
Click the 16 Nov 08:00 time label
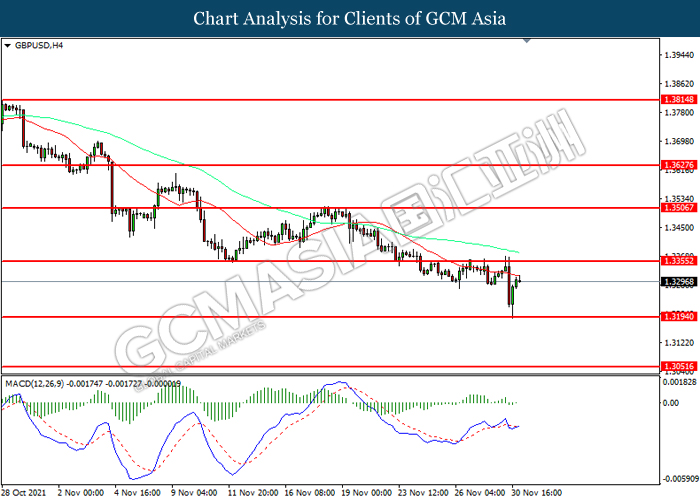click(x=310, y=493)
